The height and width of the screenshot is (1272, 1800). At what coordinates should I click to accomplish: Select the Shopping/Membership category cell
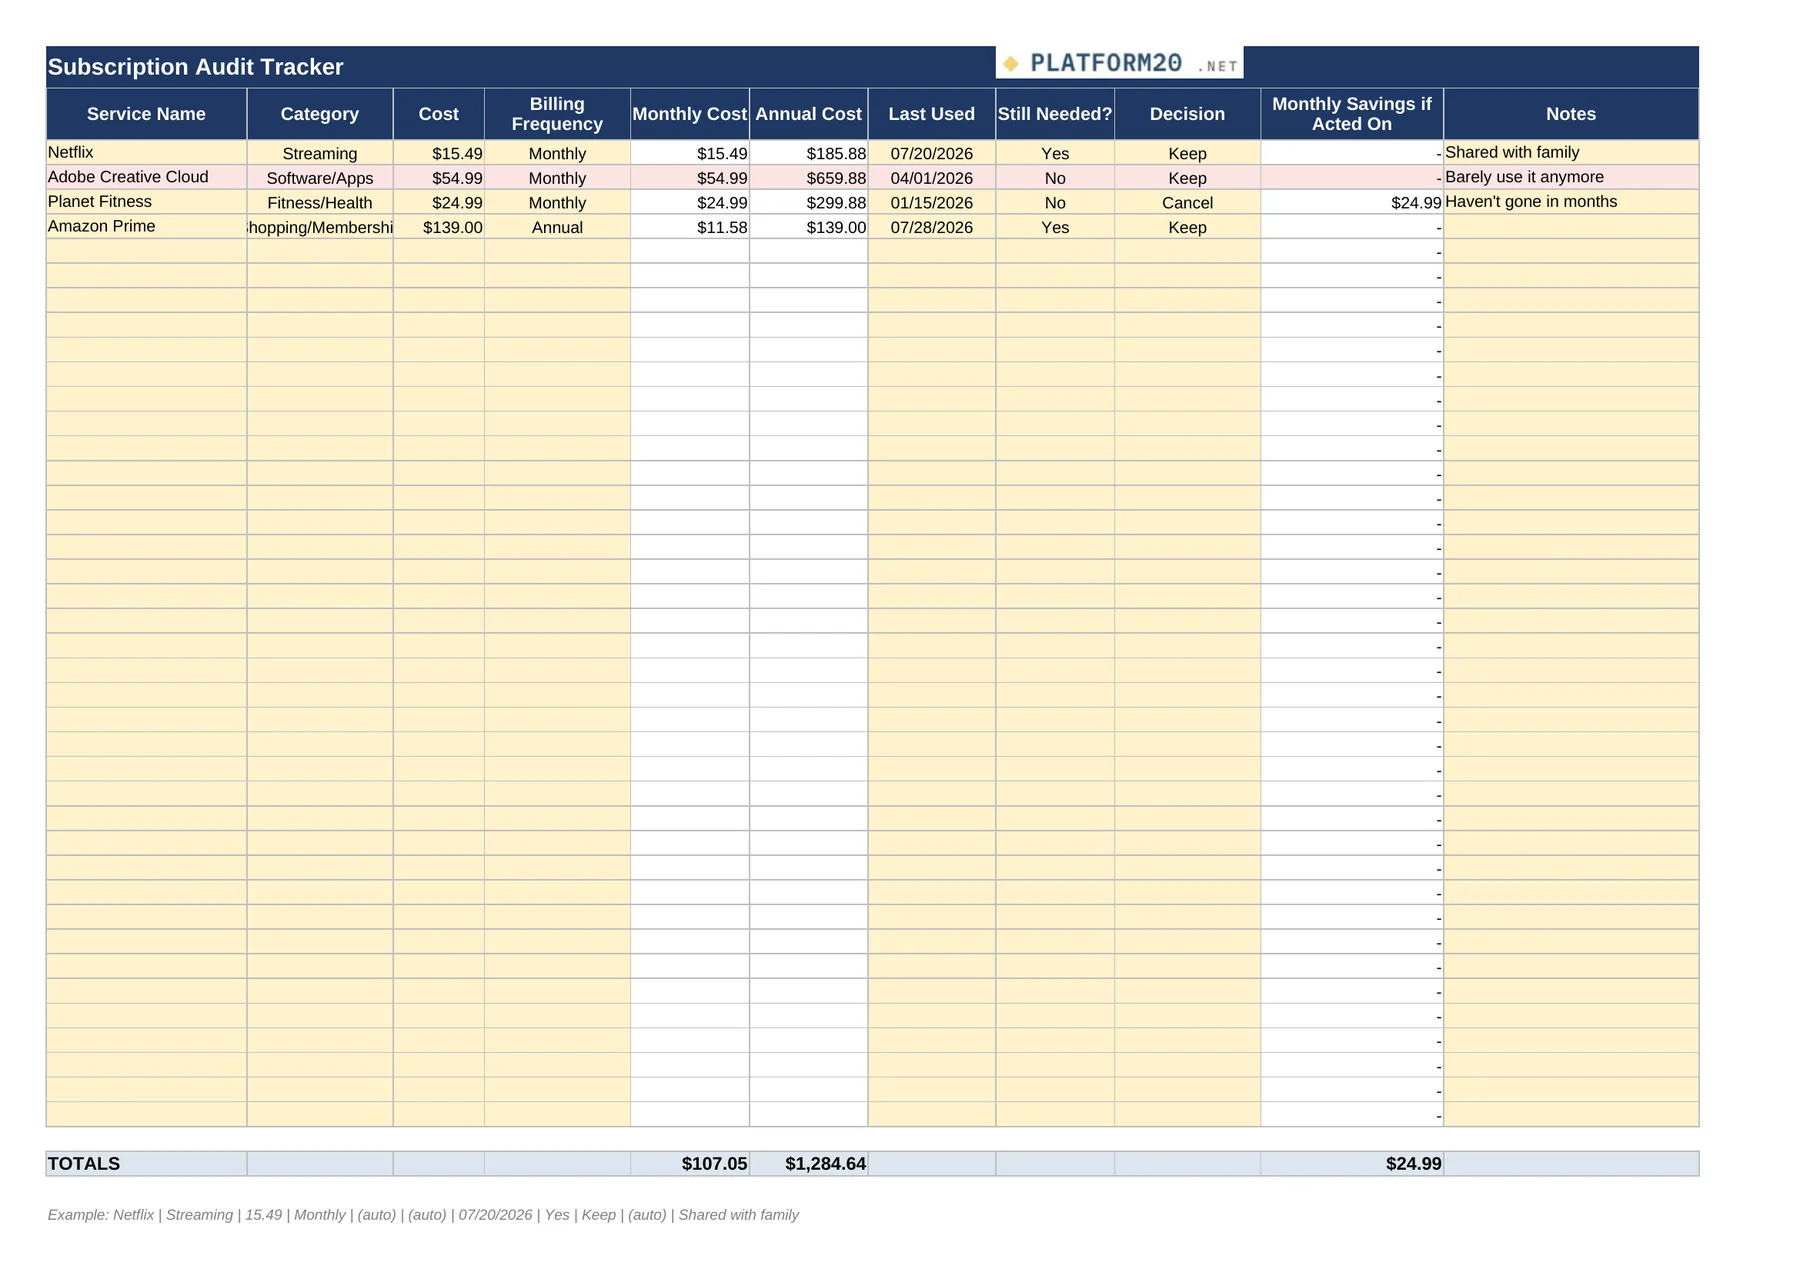click(x=320, y=227)
